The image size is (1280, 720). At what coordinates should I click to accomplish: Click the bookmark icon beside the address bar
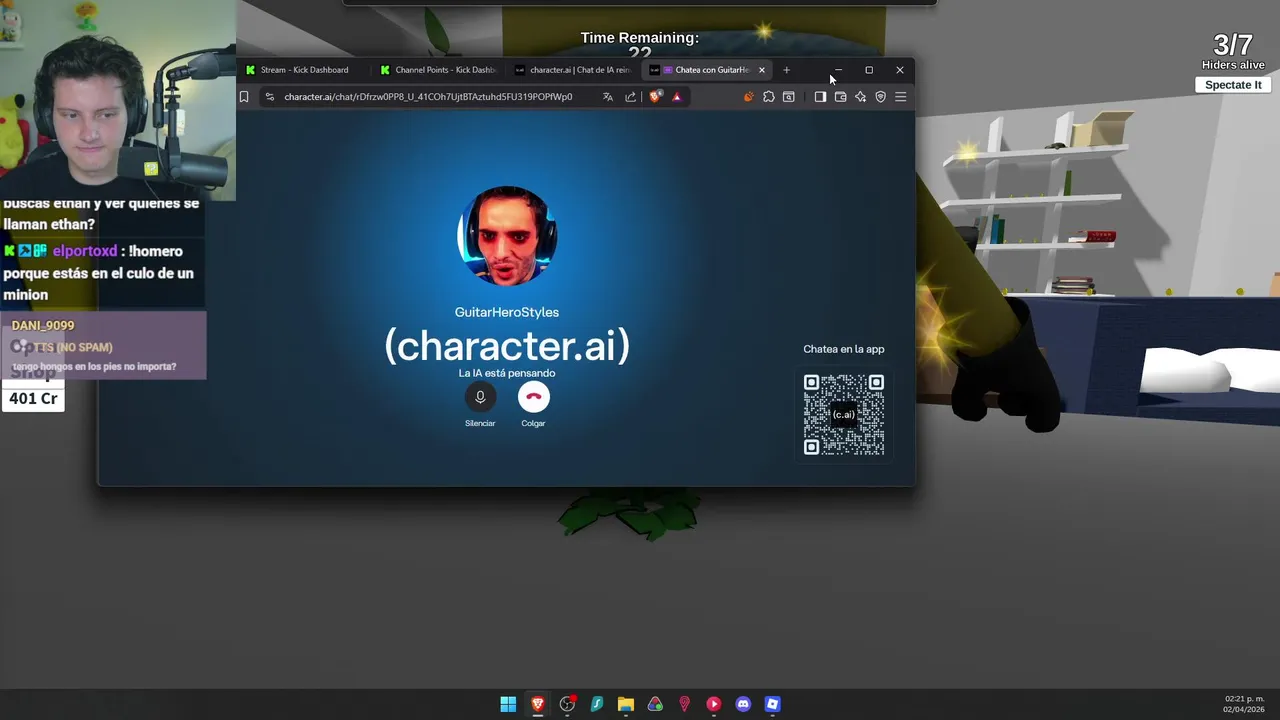click(x=244, y=97)
